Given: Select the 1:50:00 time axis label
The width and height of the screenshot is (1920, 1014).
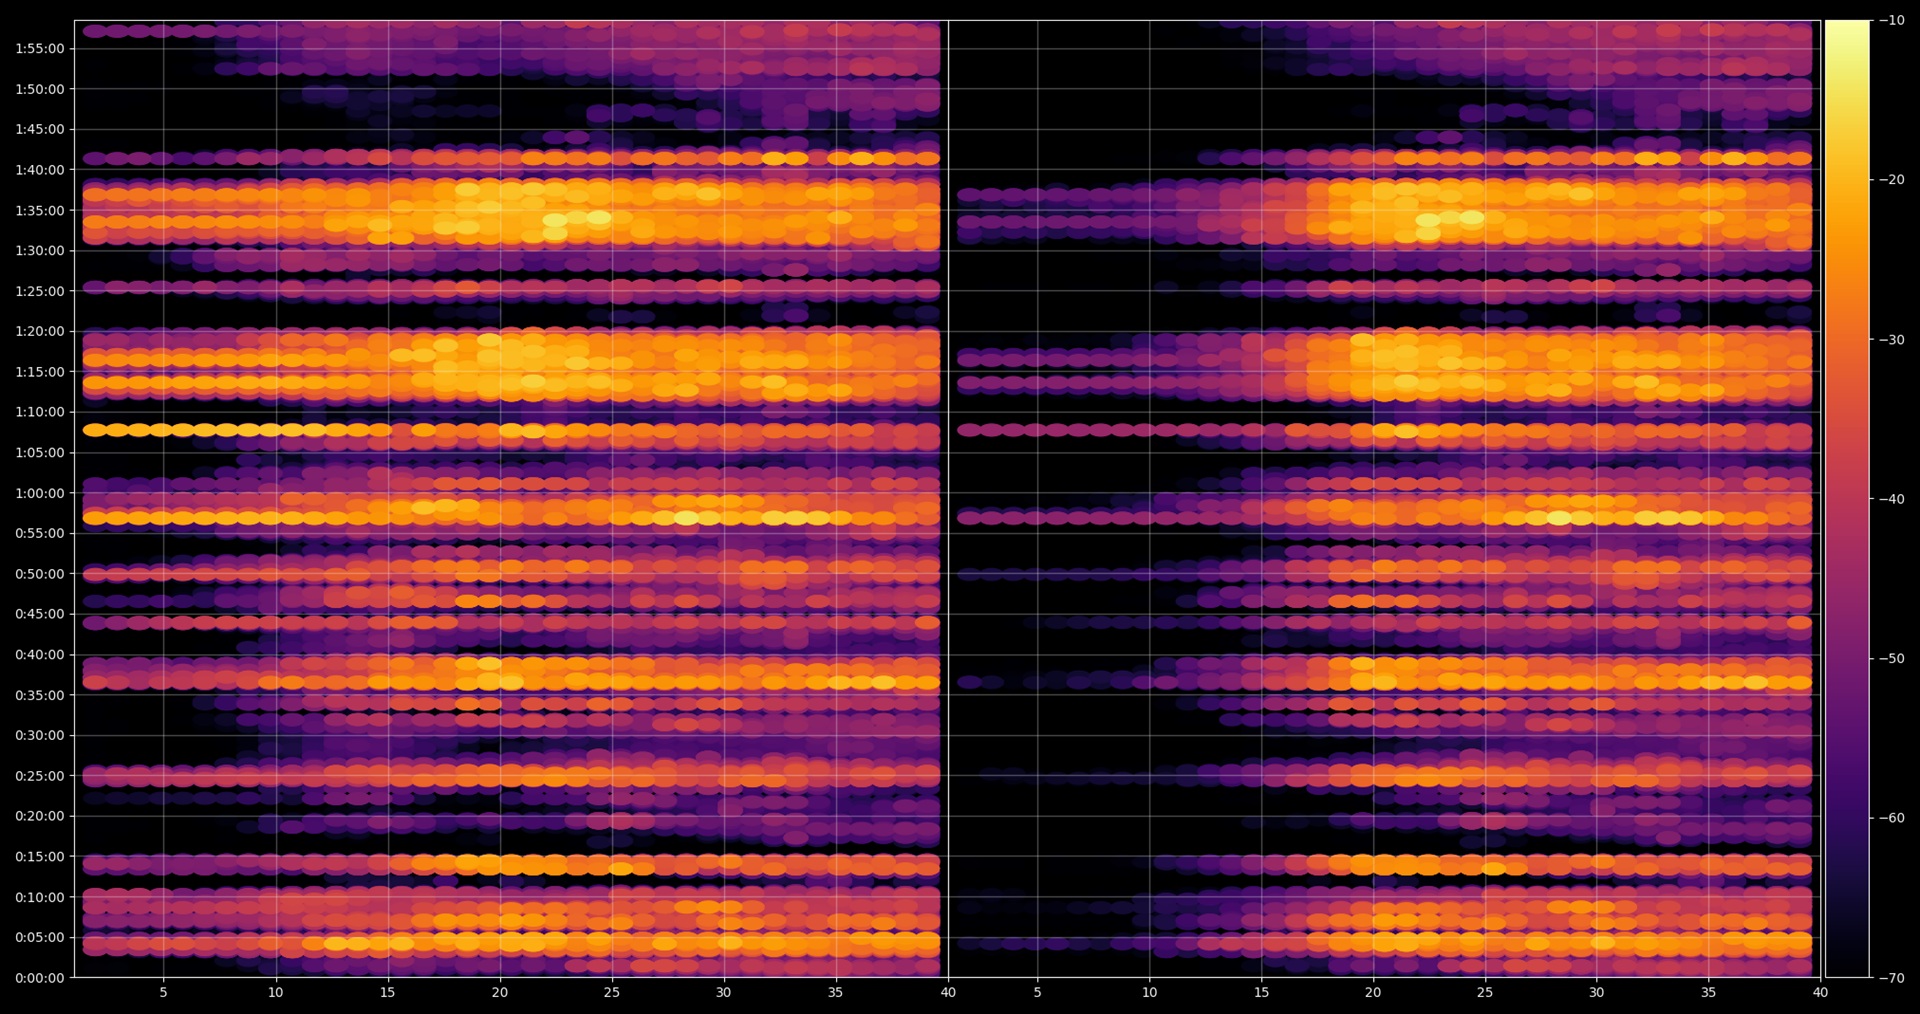Looking at the screenshot, I should point(39,89).
